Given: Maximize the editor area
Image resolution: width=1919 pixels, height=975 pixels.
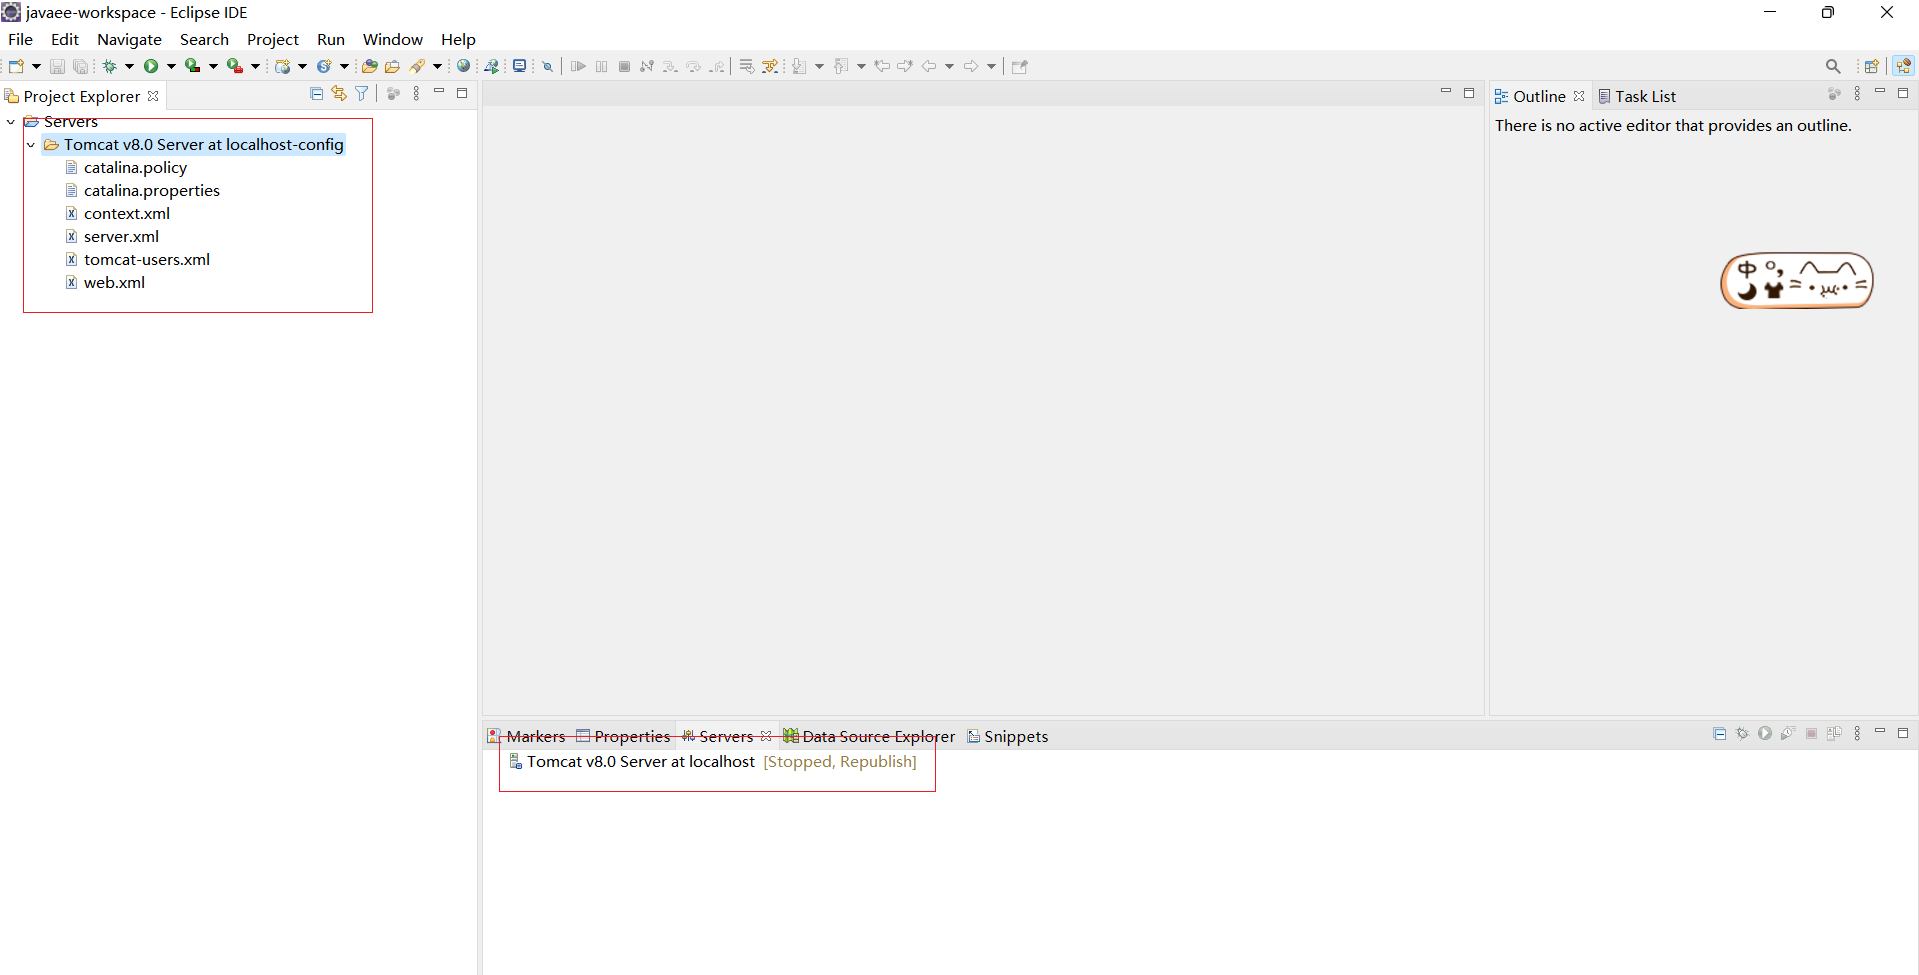Looking at the screenshot, I should pyautogui.click(x=1469, y=93).
